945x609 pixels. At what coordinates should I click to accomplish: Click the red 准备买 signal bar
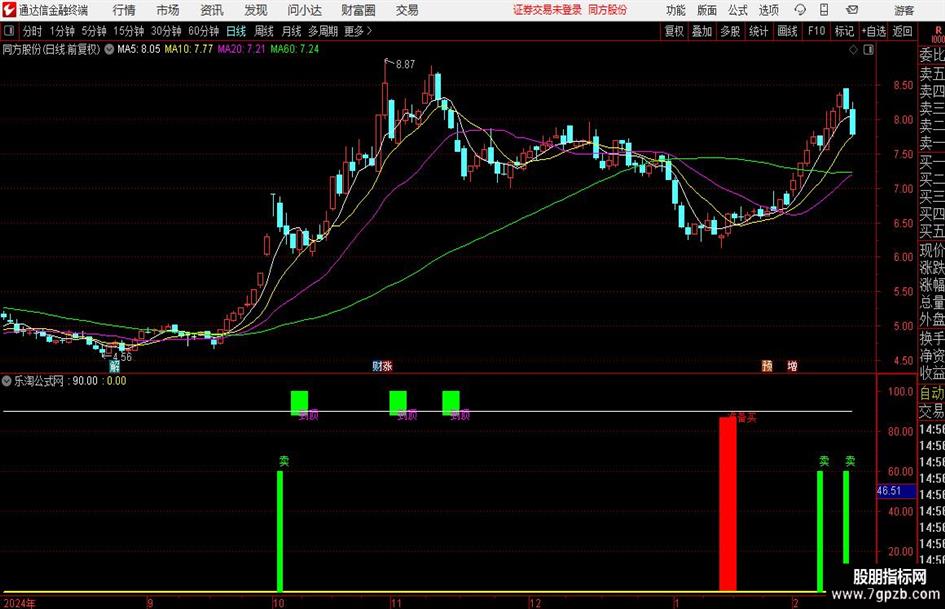click(x=727, y=503)
